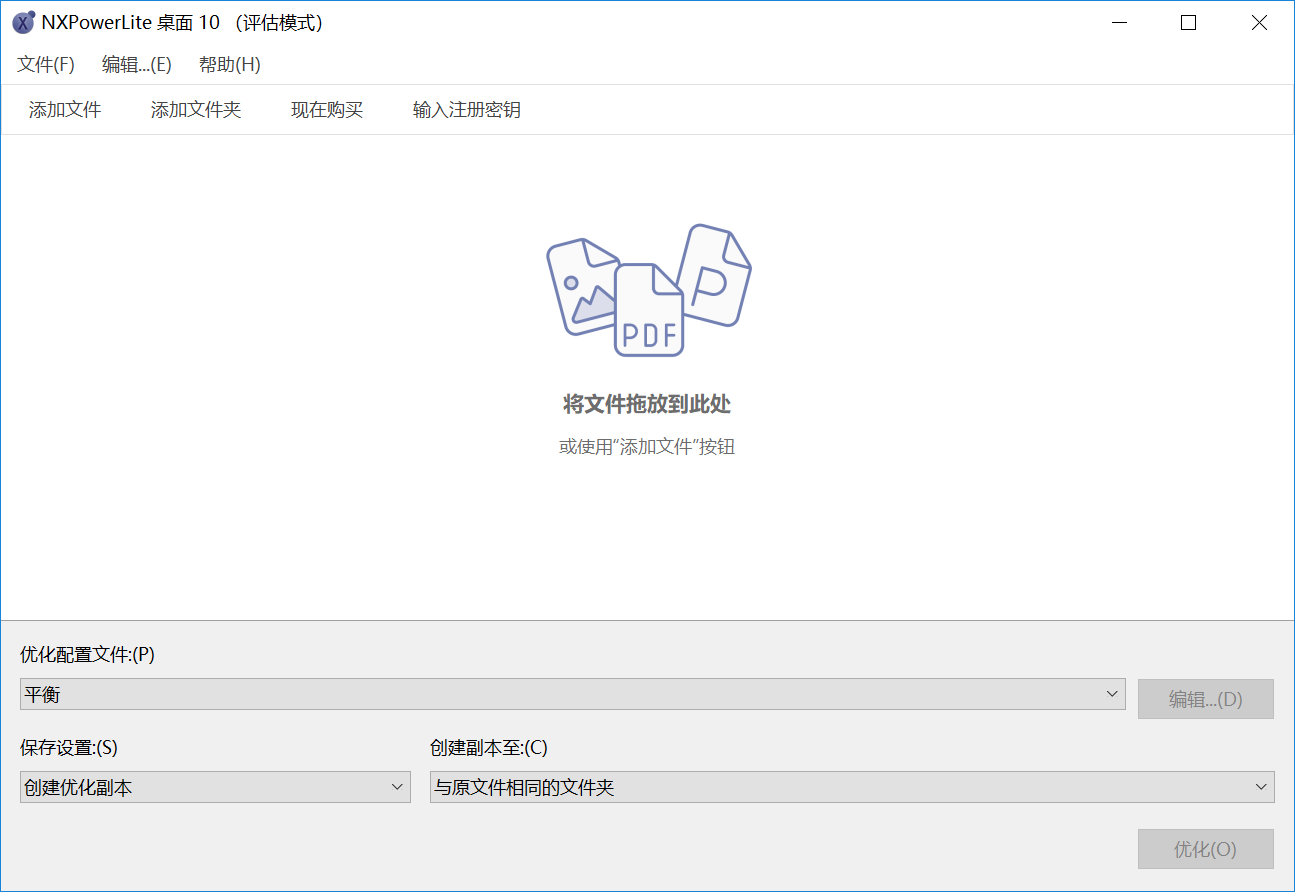Screen dimensions: 1295x892
Task: Click the 保存设置:(S) label
Action: (69, 748)
